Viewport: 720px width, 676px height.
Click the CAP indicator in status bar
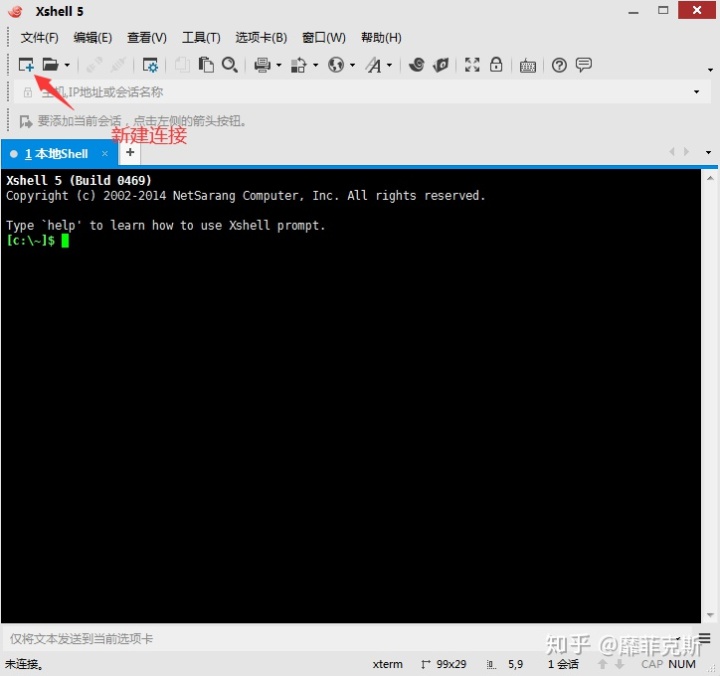[652, 664]
